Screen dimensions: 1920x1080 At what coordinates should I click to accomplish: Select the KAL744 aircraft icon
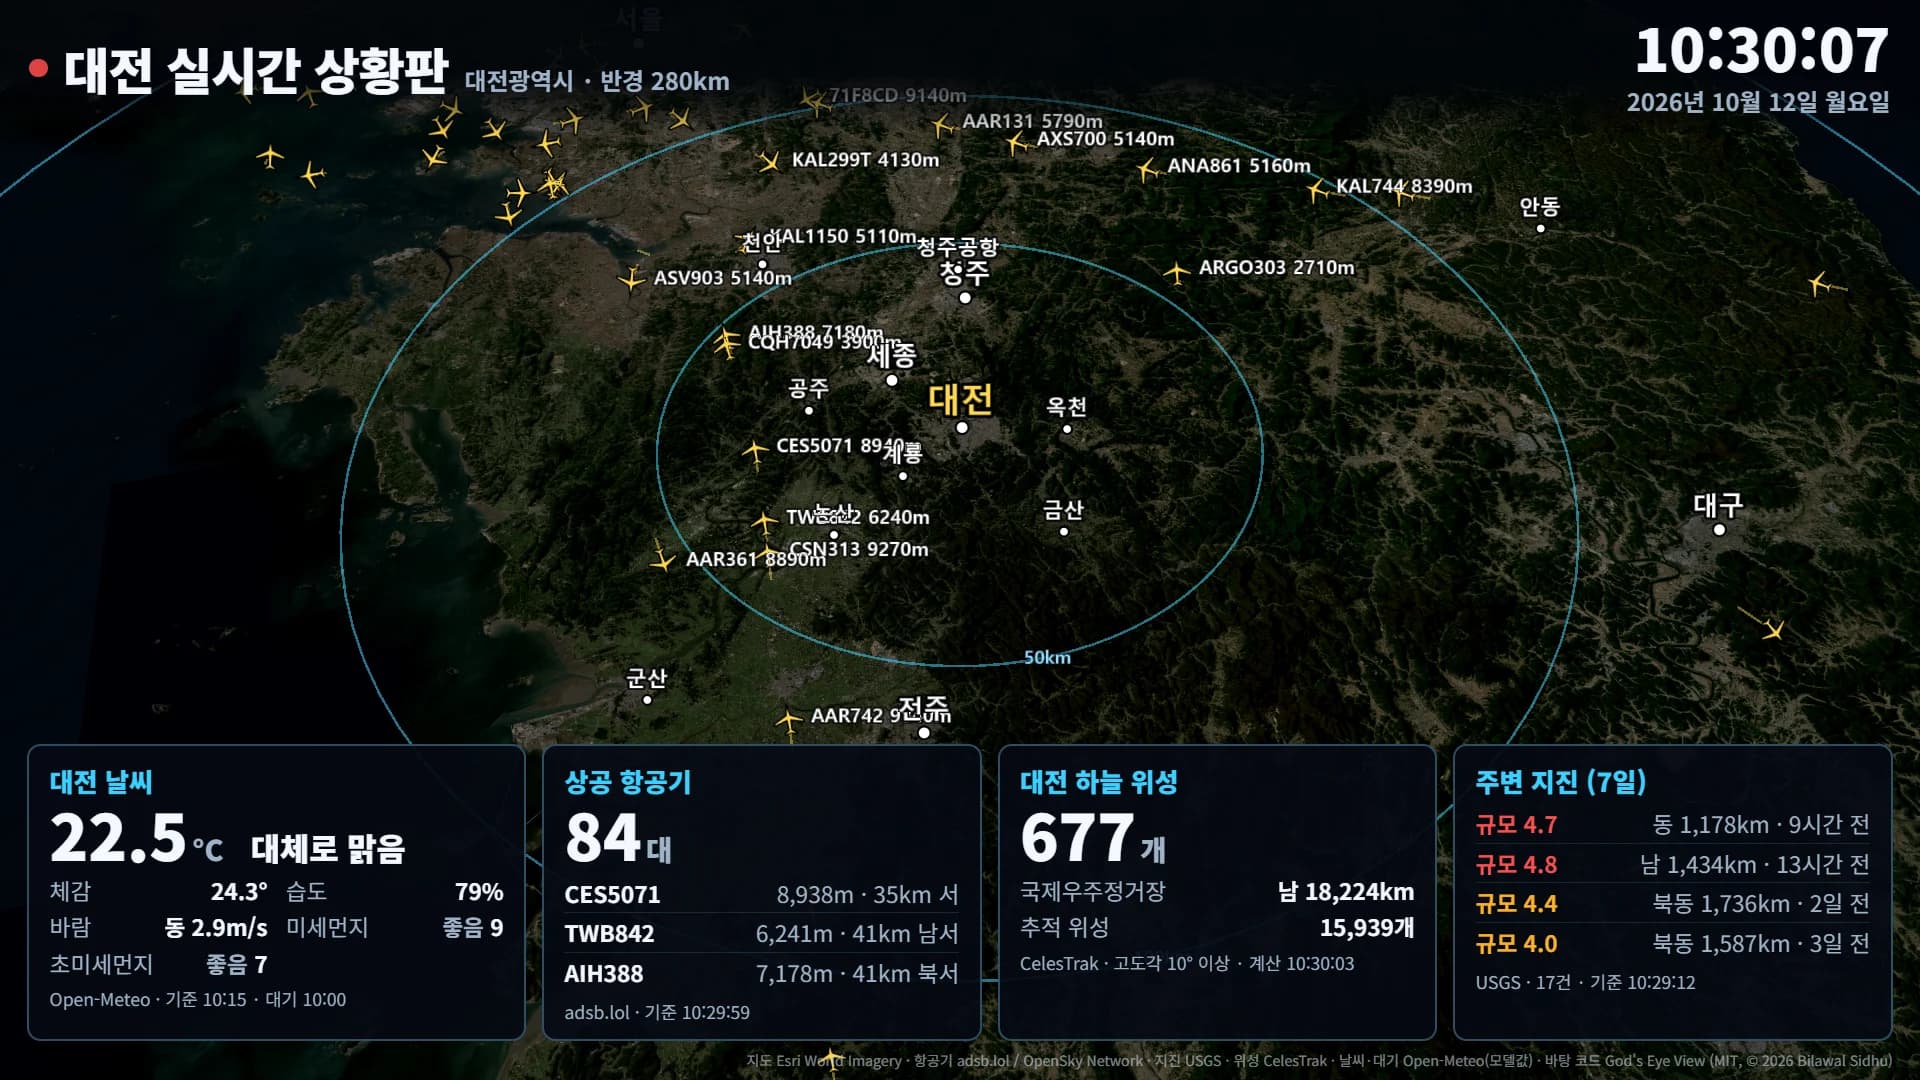(x=1317, y=190)
